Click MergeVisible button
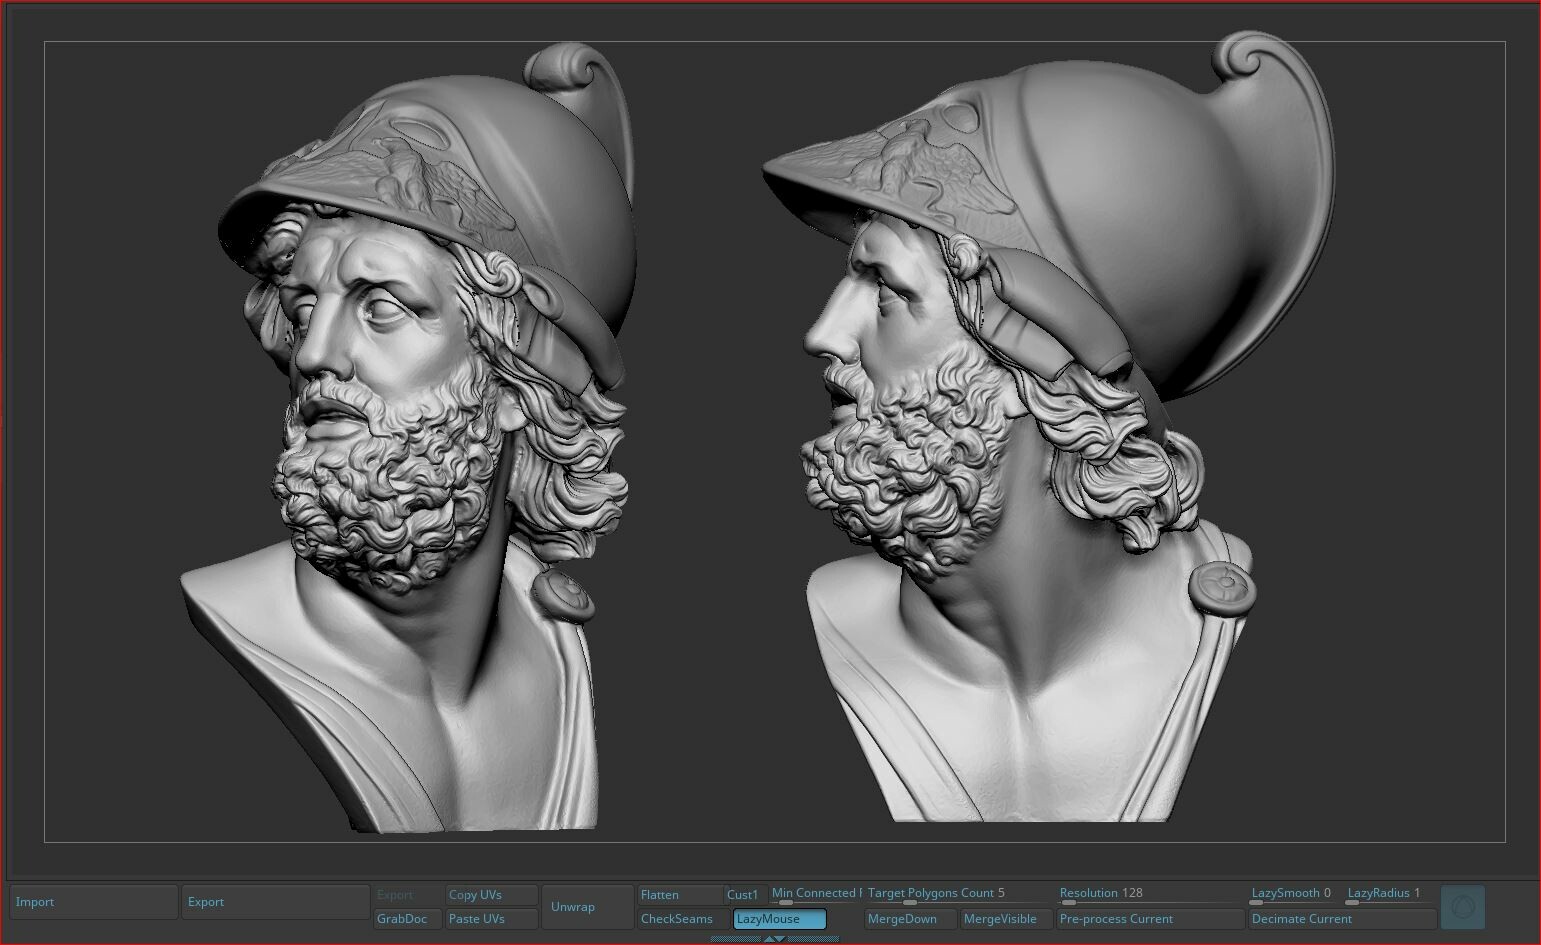 coord(1006,919)
